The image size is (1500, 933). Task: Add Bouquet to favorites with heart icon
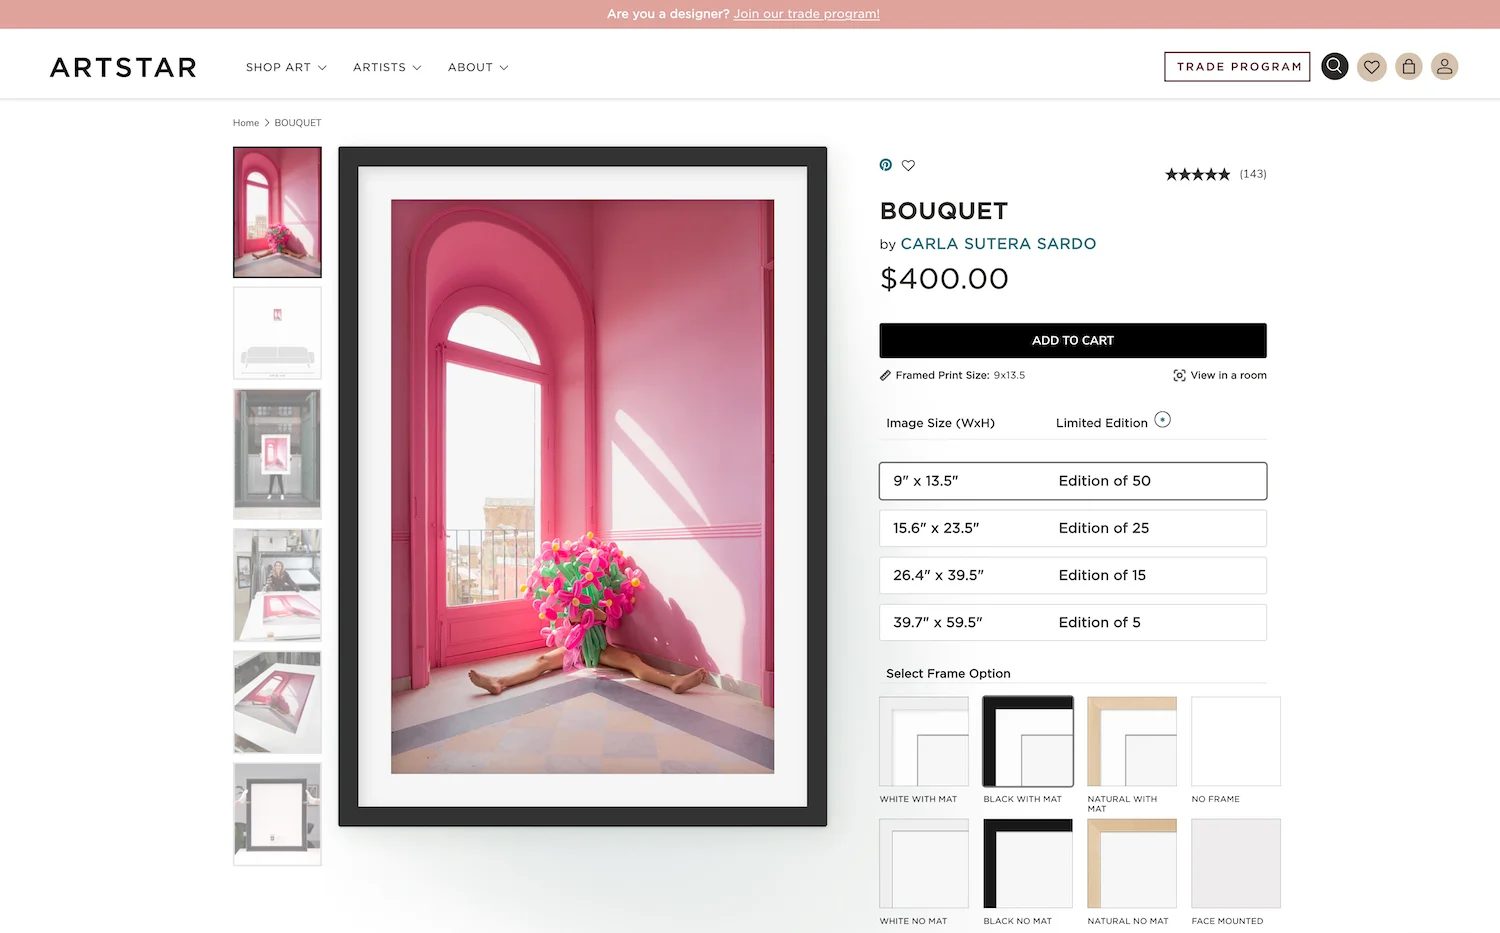click(x=908, y=165)
